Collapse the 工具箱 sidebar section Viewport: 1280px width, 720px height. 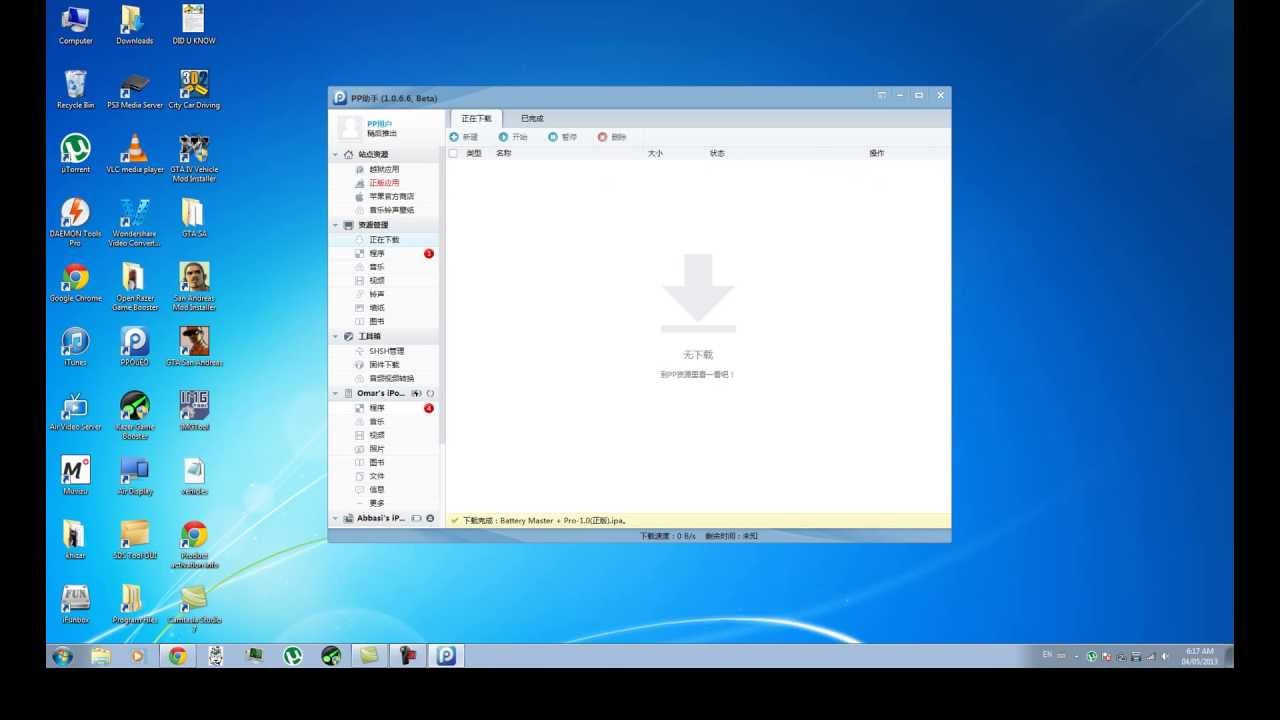coord(335,337)
